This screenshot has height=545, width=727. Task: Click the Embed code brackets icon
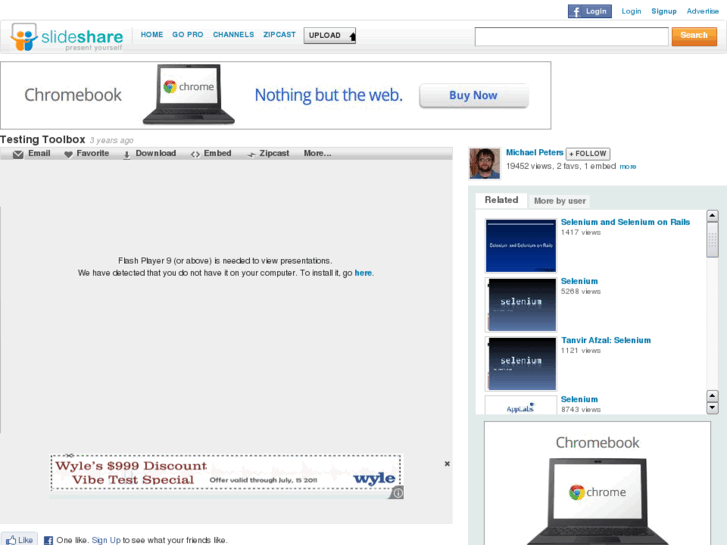coord(195,154)
